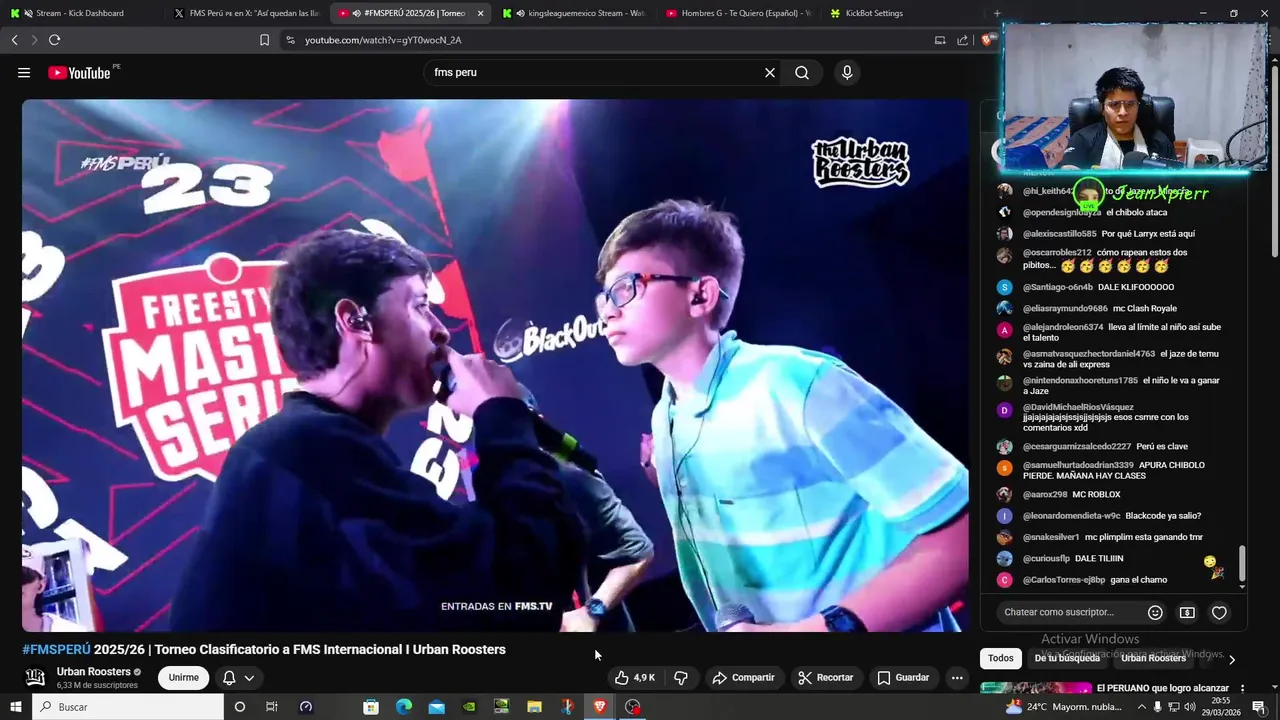Viewport: 1280px width, 720px height.
Task: Click the address bar URL
Action: (383, 40)
